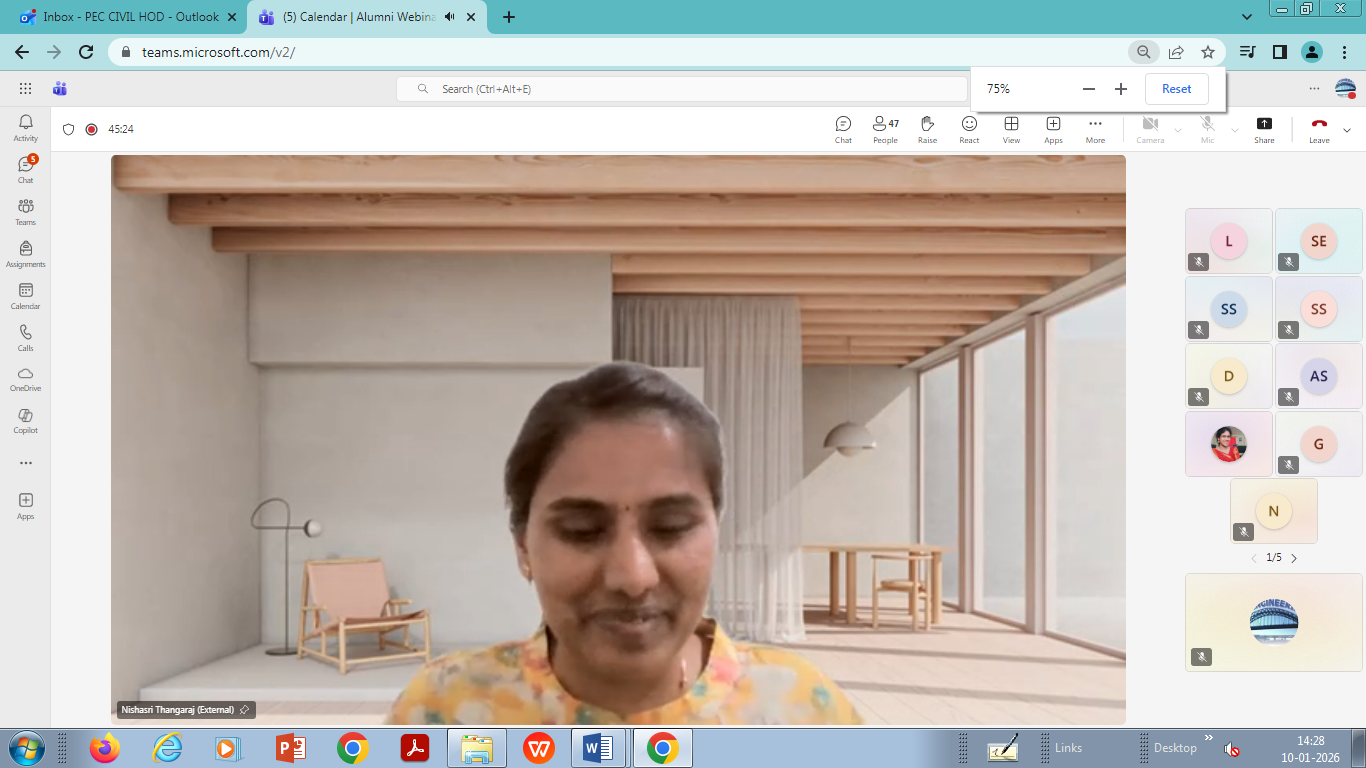Open Copilot from left sidebar
Image resolution: width=1366 pixels, height=768 pixels.
[25, 420]
